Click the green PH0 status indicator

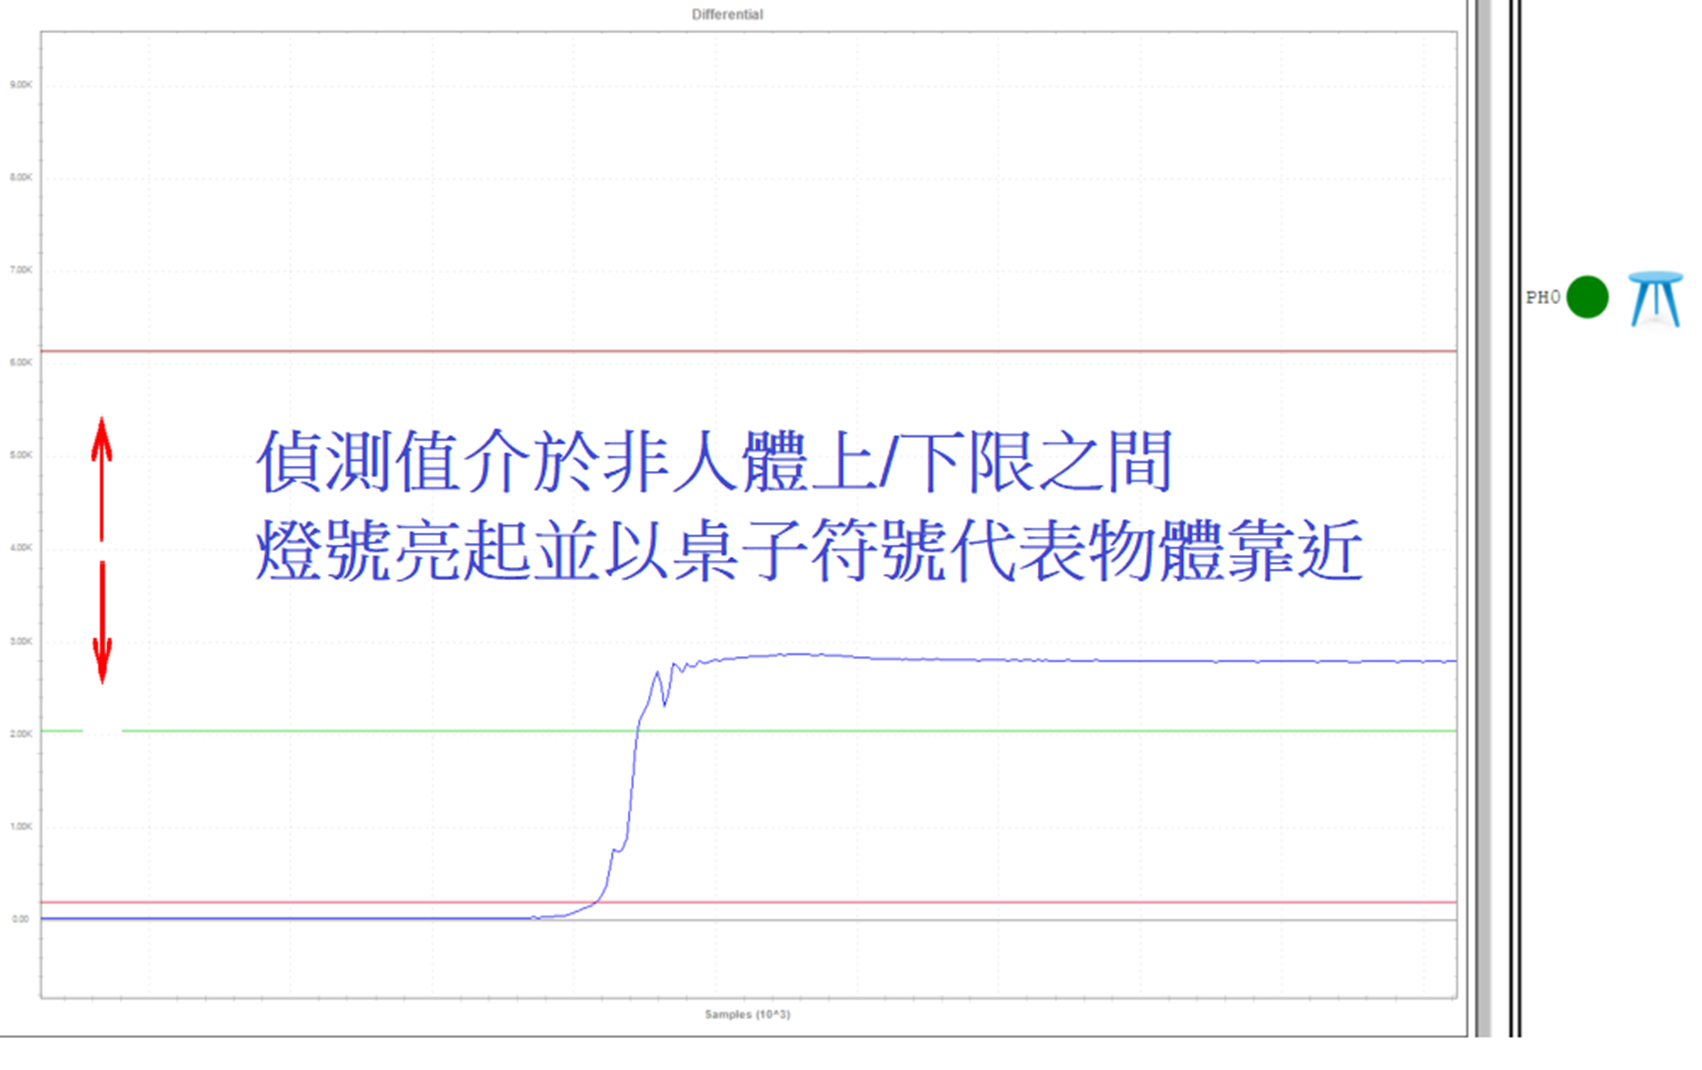(x=1587, y=297)
